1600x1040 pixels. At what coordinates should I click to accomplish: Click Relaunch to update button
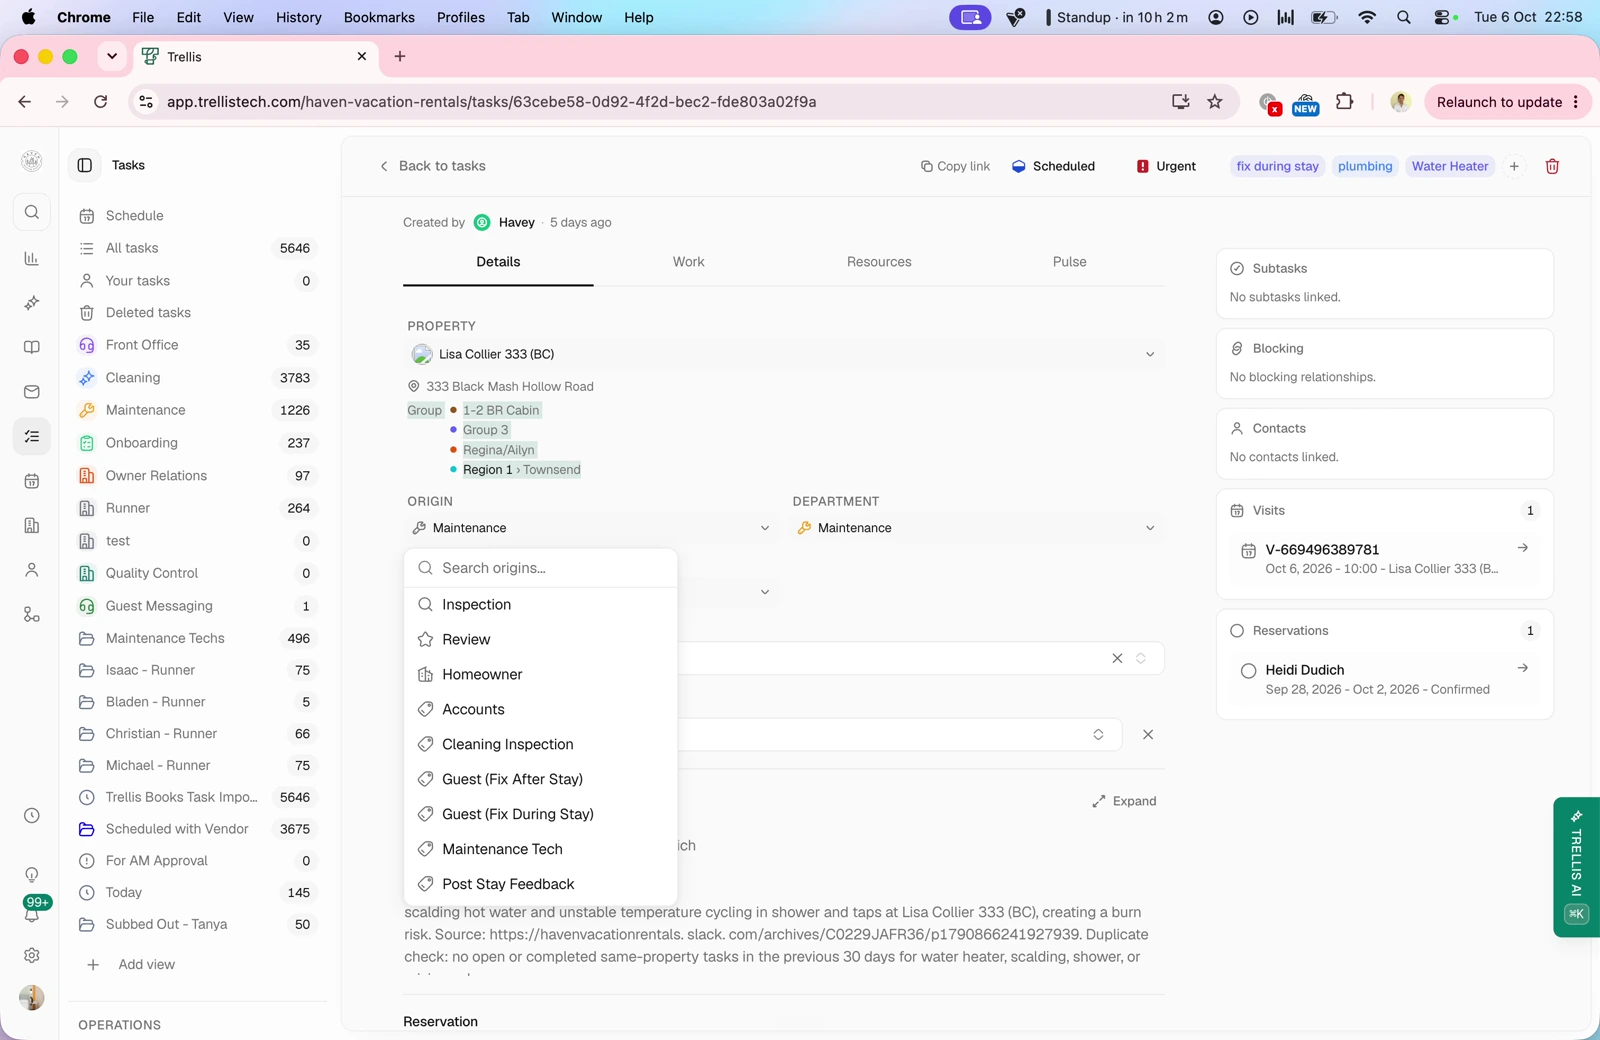(1508, 102)
